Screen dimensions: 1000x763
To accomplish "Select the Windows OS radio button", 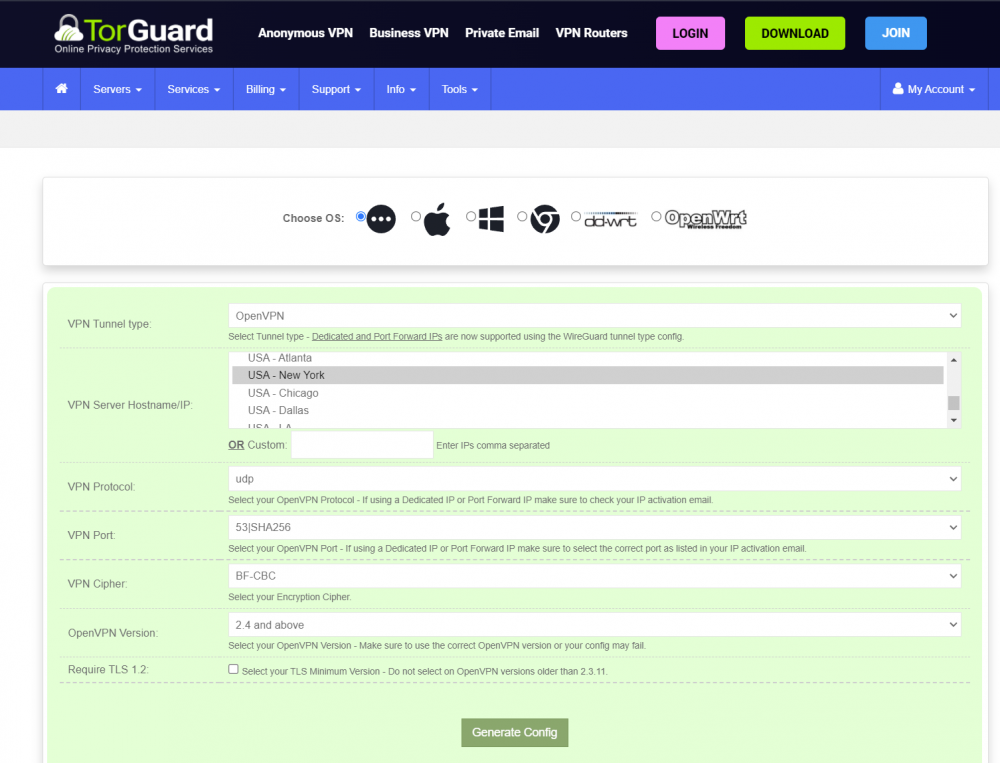I will point(471,216).
